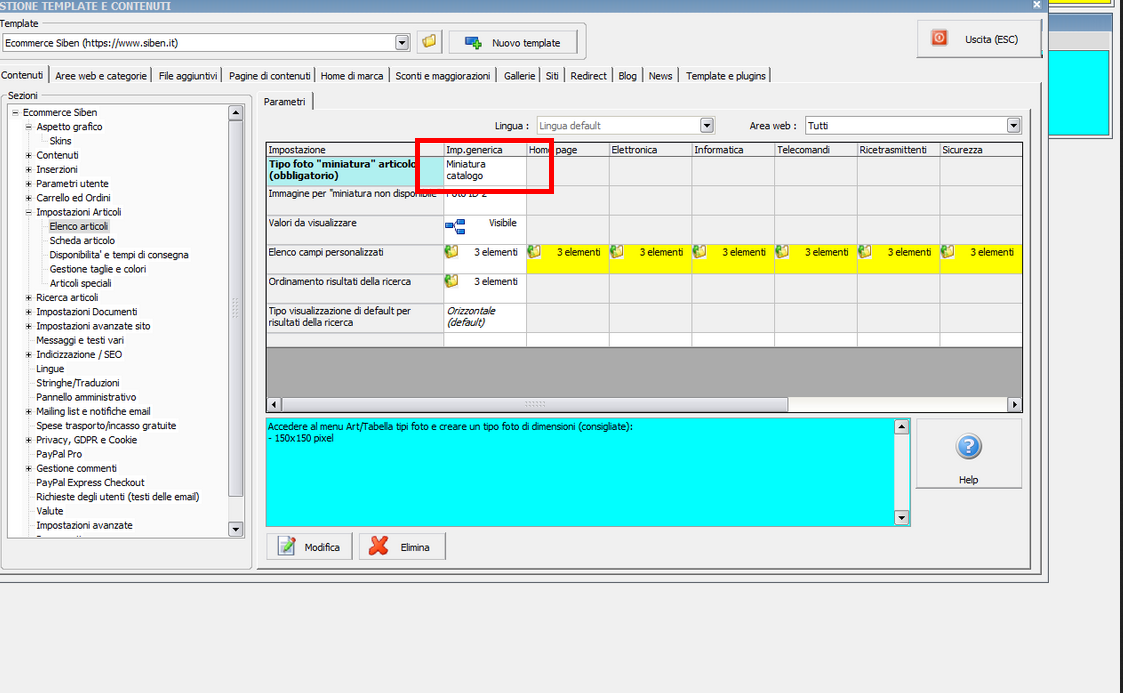Switch to Home di marca tab
1123x693 pixels.
pos(352,76)
